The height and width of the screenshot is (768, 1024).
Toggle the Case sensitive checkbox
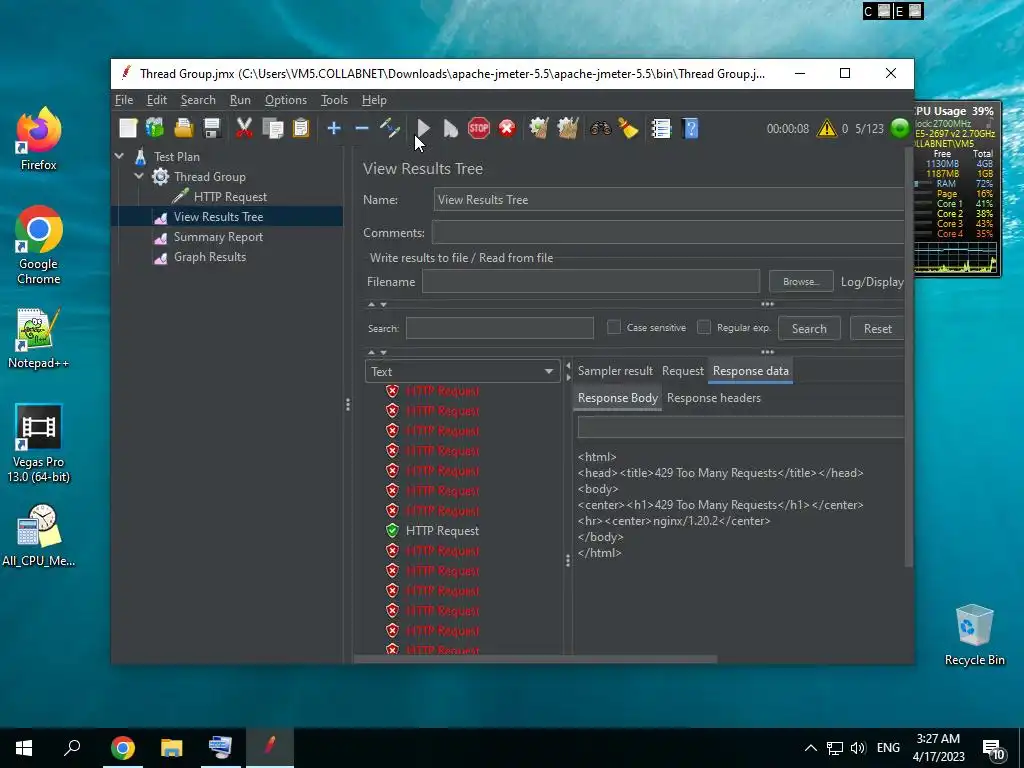point(614,327)
